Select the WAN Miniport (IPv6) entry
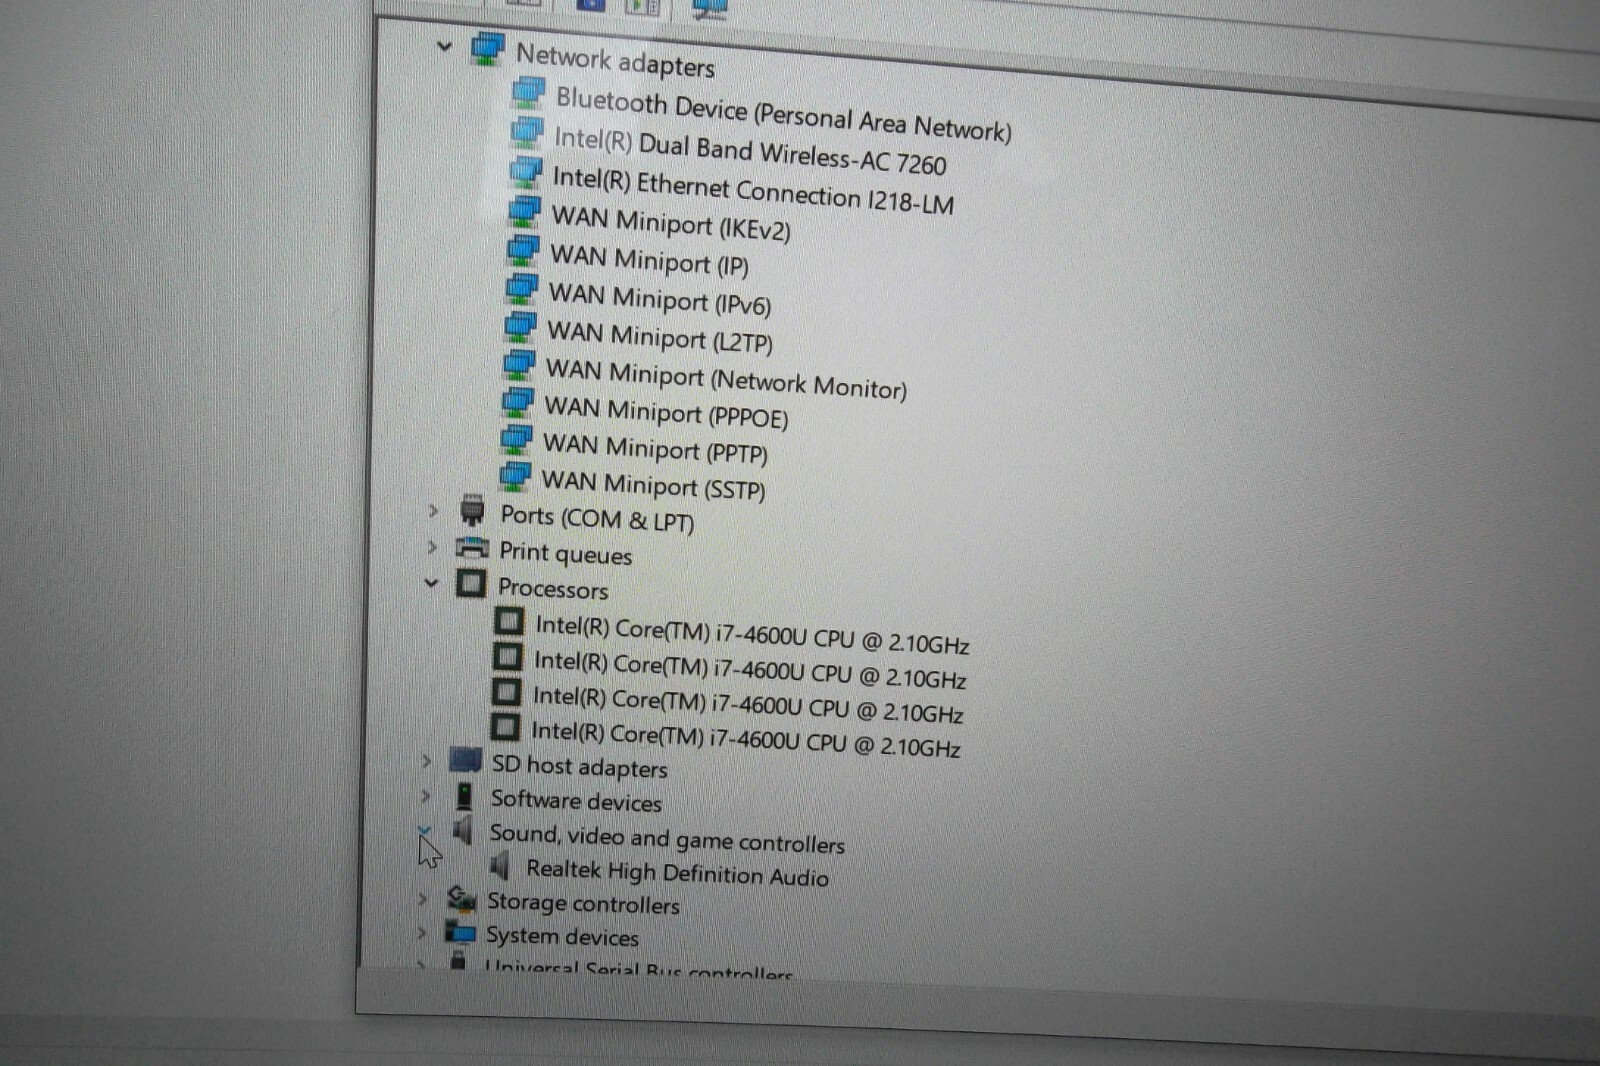Image resolution: width=1600 pixels, height=1066 pixels. coord(660,298)
